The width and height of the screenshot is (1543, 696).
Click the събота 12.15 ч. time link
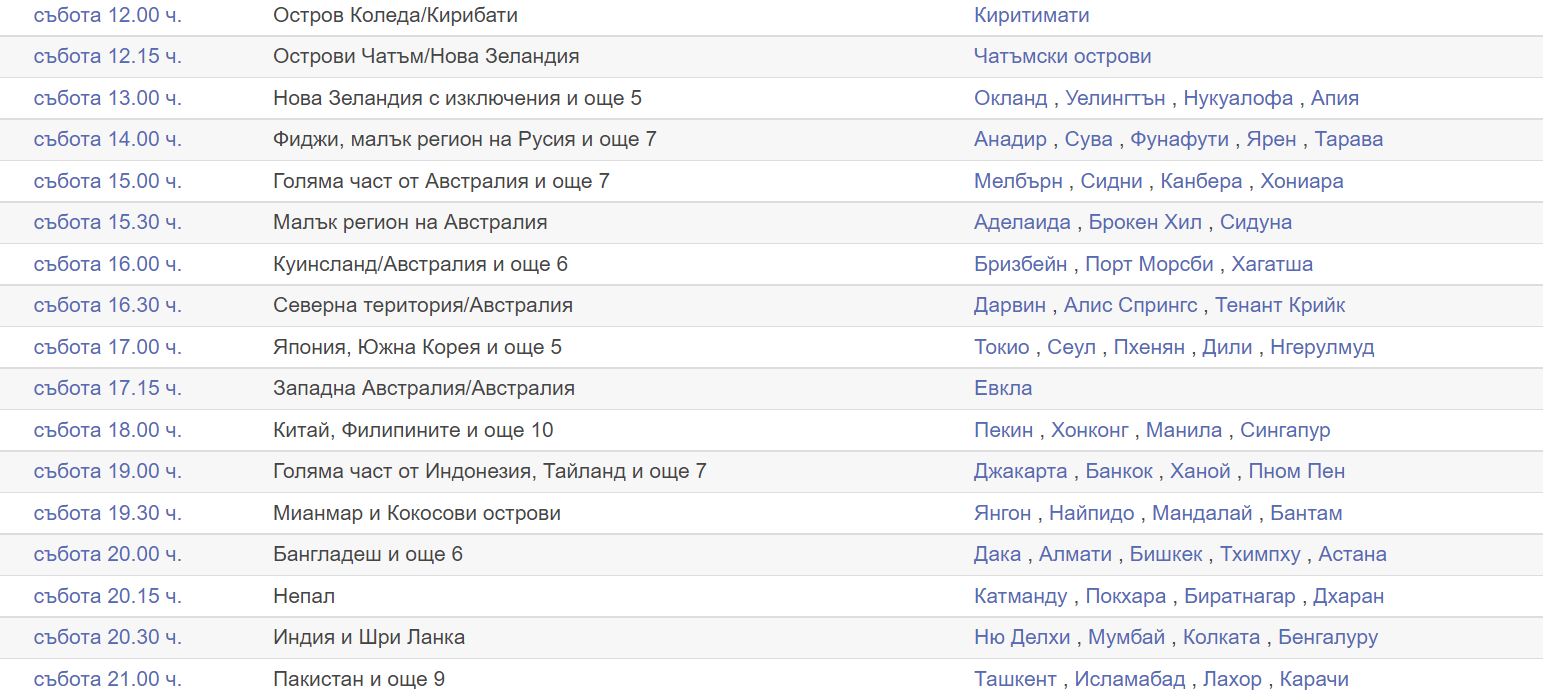(107, 57)
